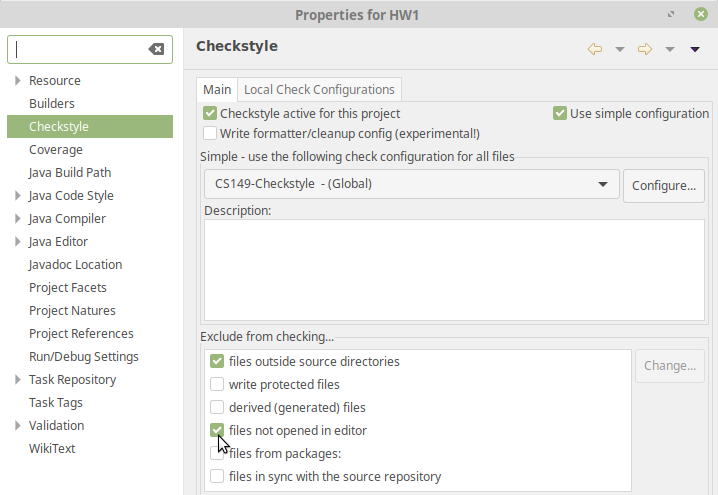Select Java Build Path in sidebar
Viewport: 718px width, 495px height.
pos(70,173)
